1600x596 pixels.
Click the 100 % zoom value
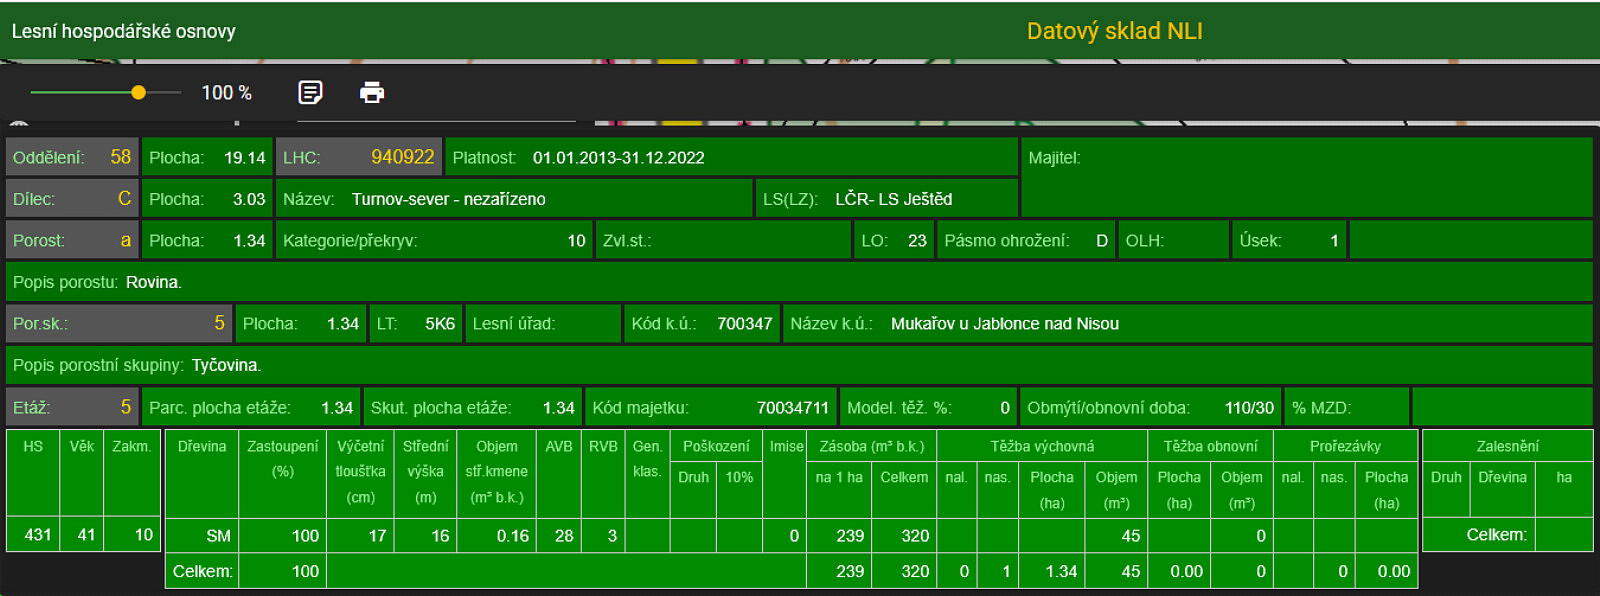point(226,93)
